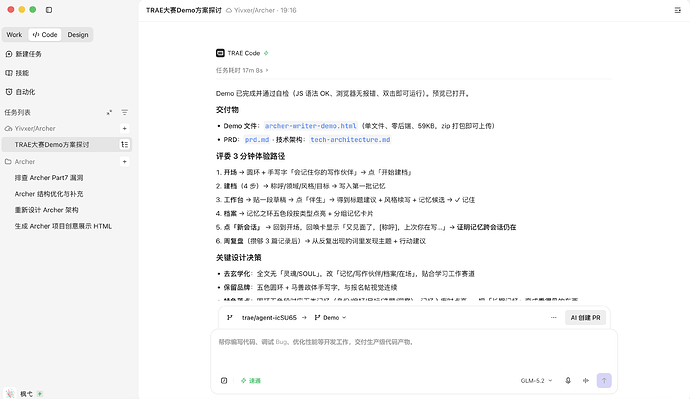Image resolution: width=690 pixels, height=399 pixels.
Task: Click the trae/agent-icSU65 source branch name
Action: click(x=269, y=318)
